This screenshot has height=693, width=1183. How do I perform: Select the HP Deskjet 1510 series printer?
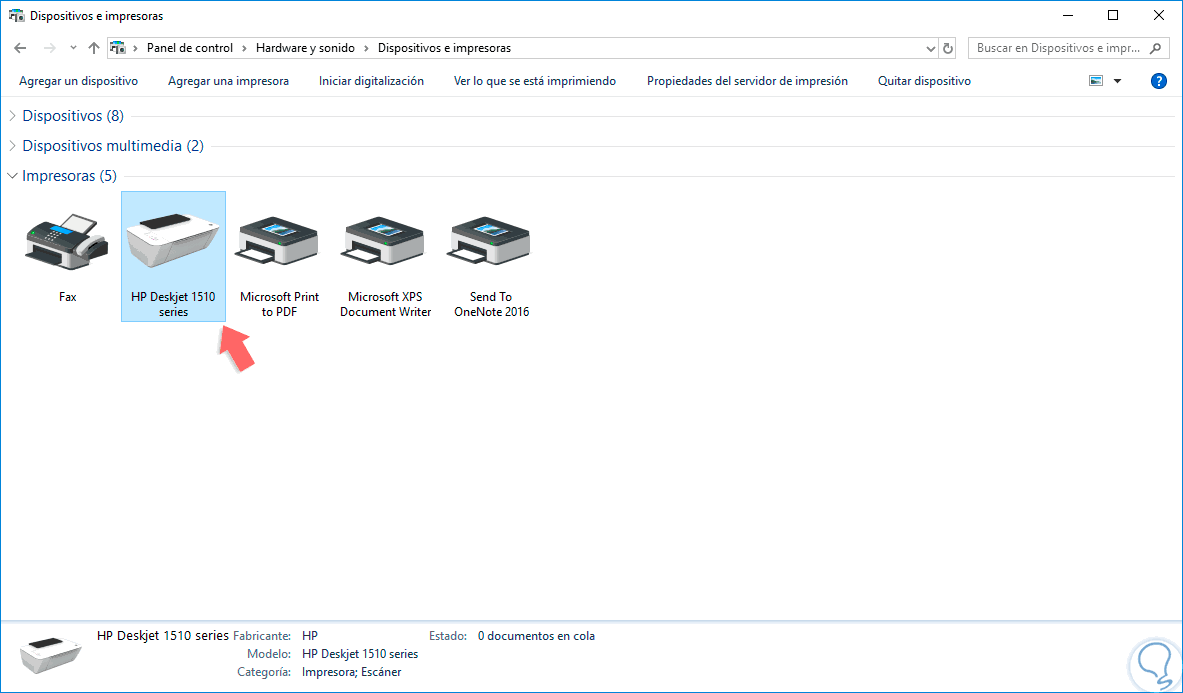[173, 256]
